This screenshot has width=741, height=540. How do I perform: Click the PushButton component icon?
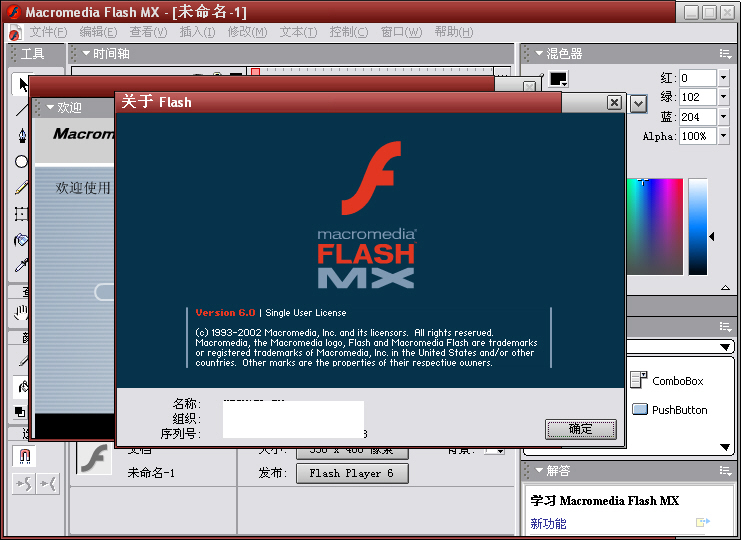[x=640, y=409]
